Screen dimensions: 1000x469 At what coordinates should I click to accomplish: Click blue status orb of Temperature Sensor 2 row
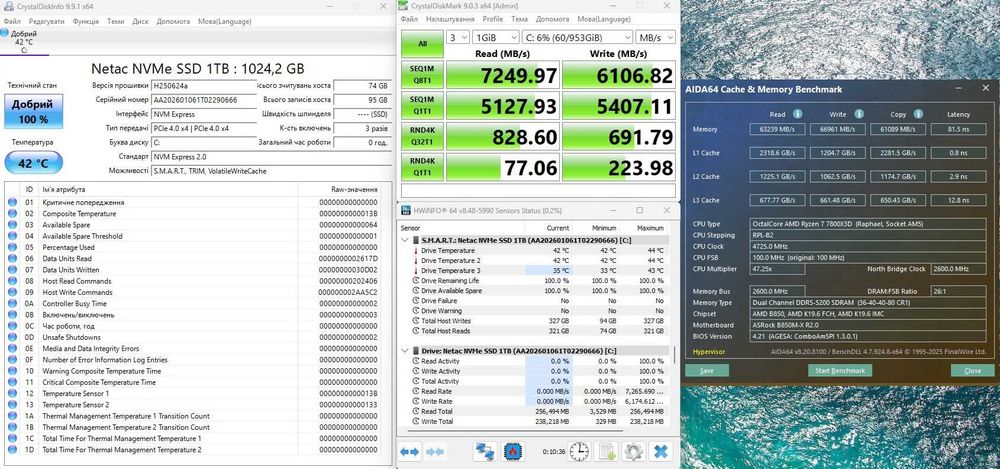point(12,405)
